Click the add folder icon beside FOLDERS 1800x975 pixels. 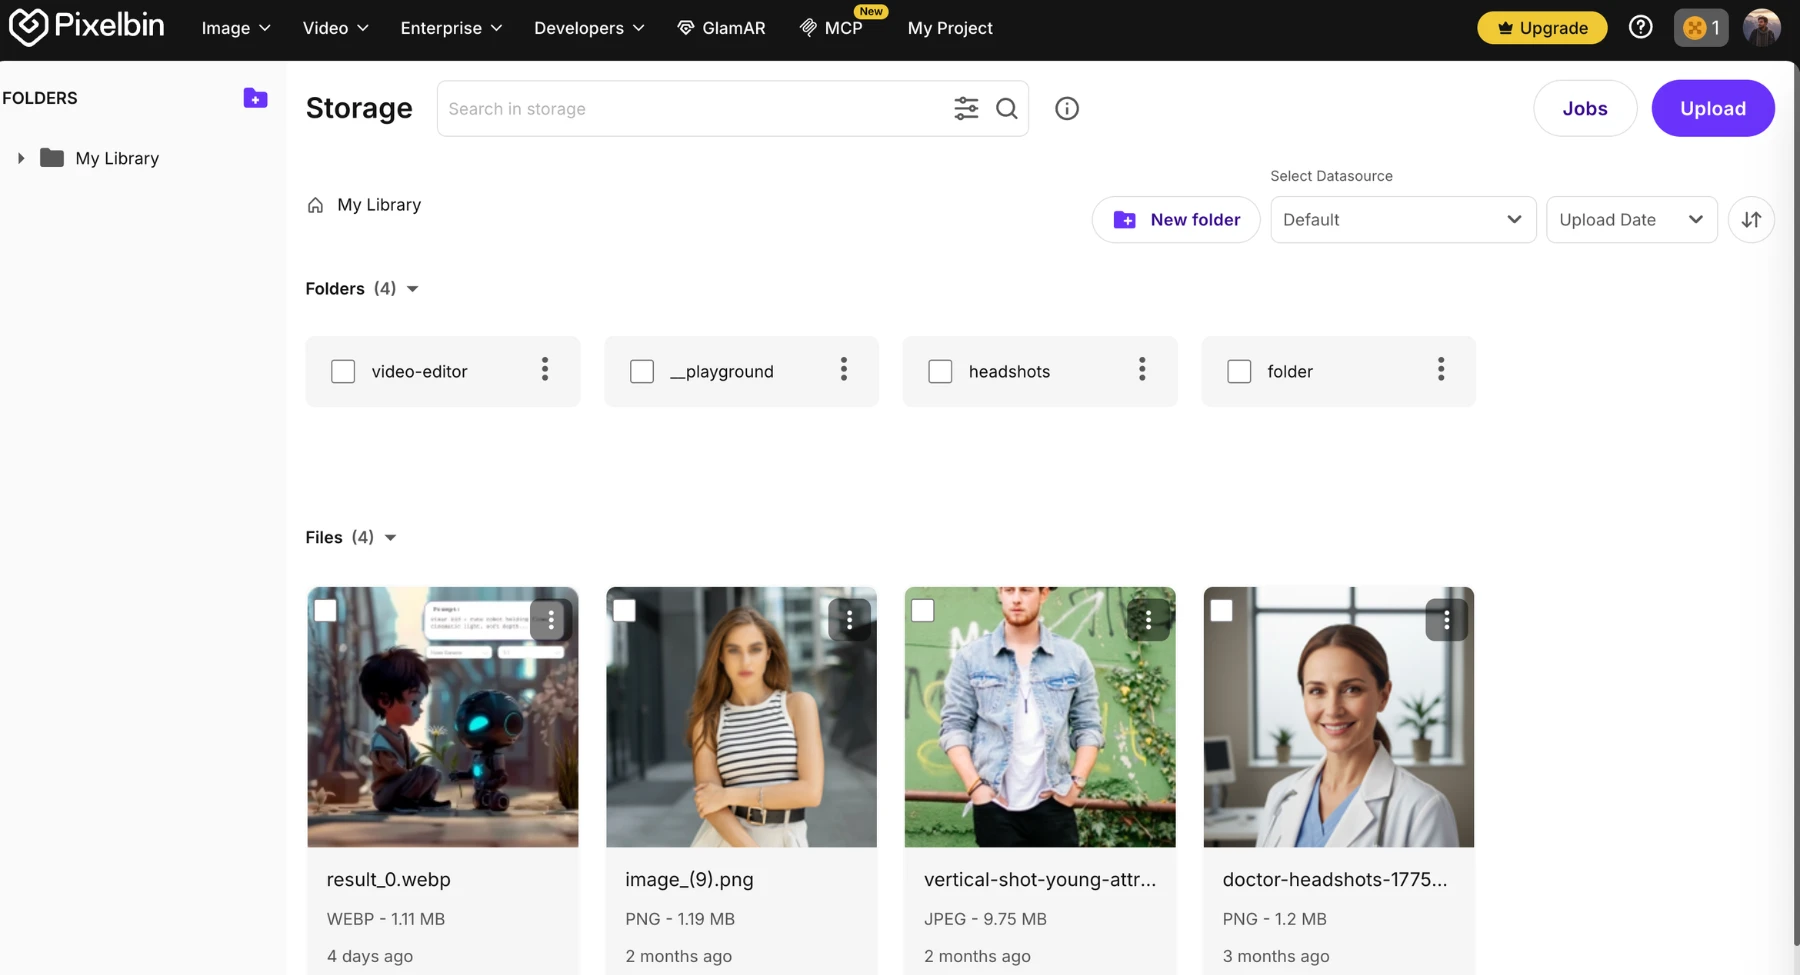click(255, 98)
